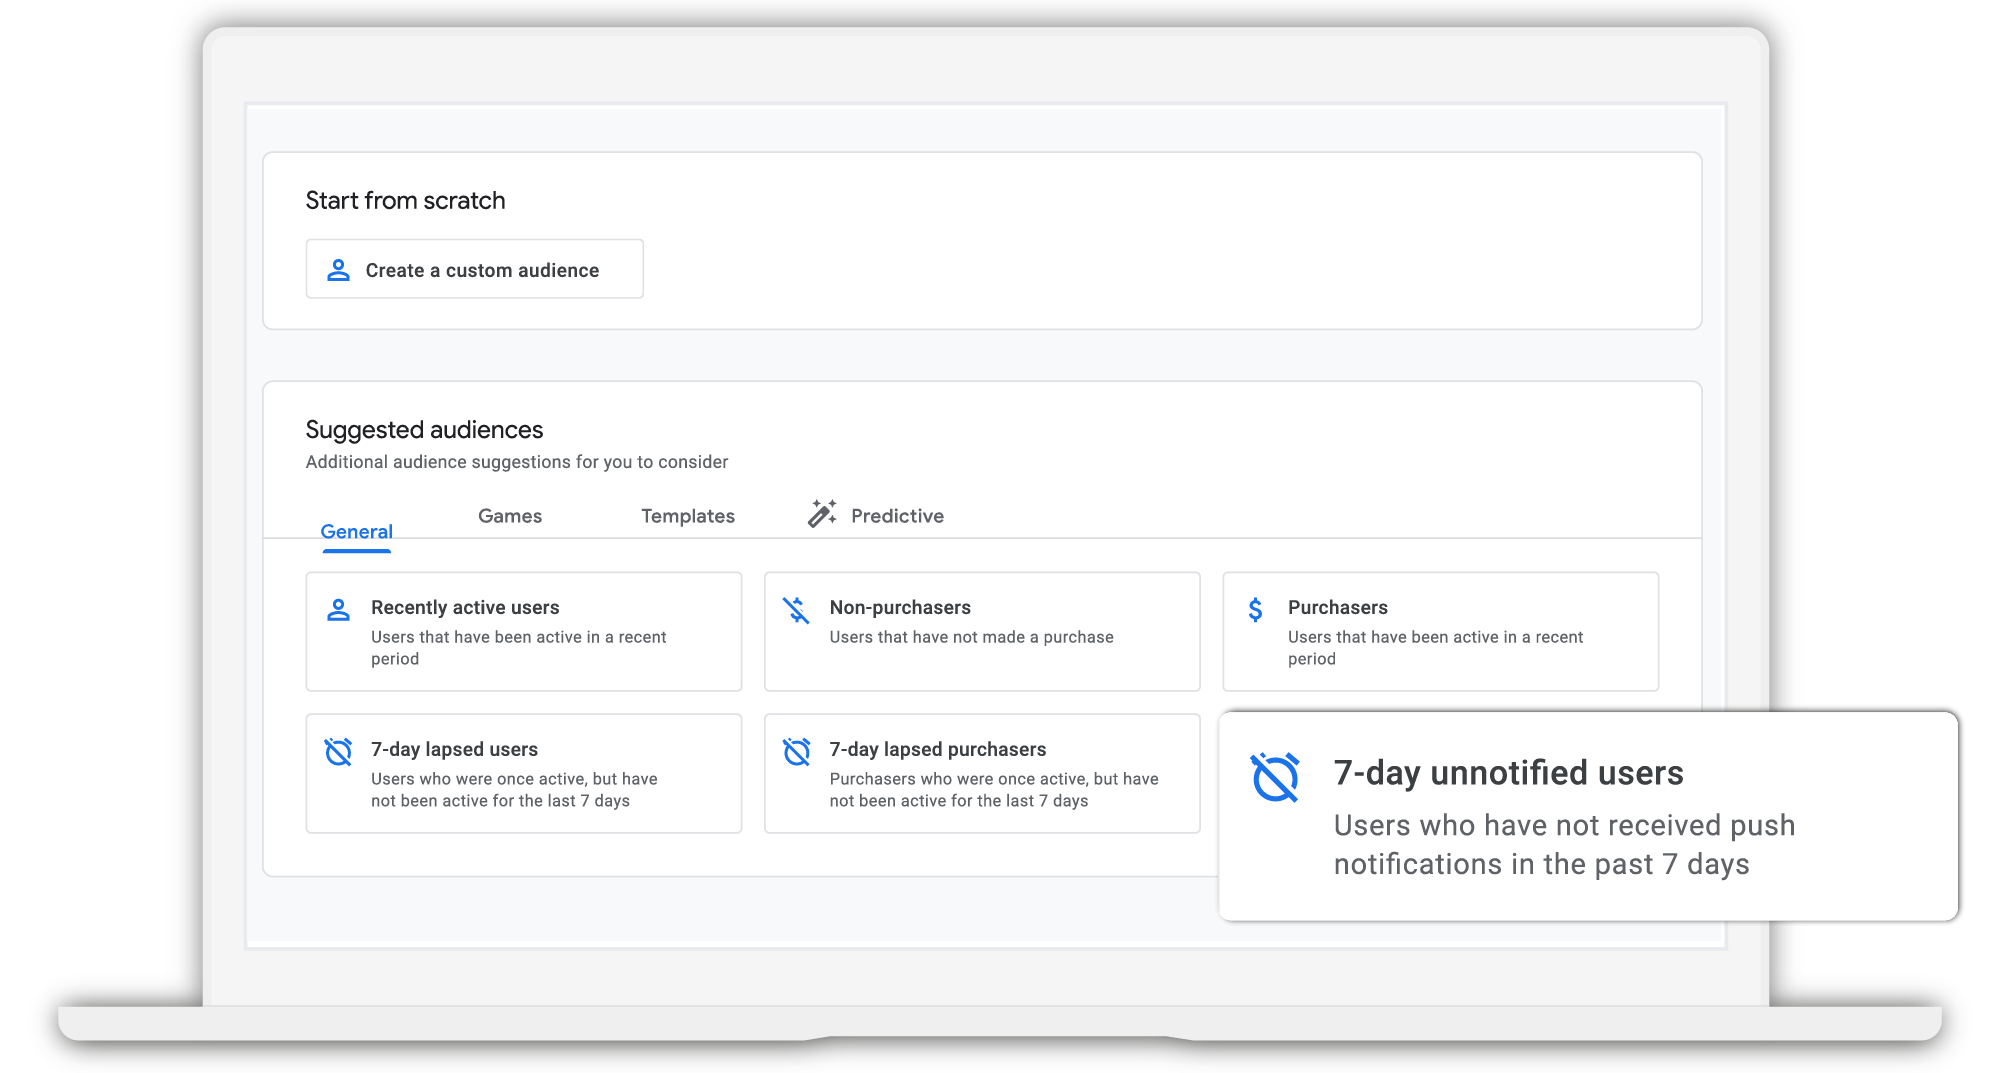
Task: Open the 7-day lapsed users title
Action: point(454,750)
